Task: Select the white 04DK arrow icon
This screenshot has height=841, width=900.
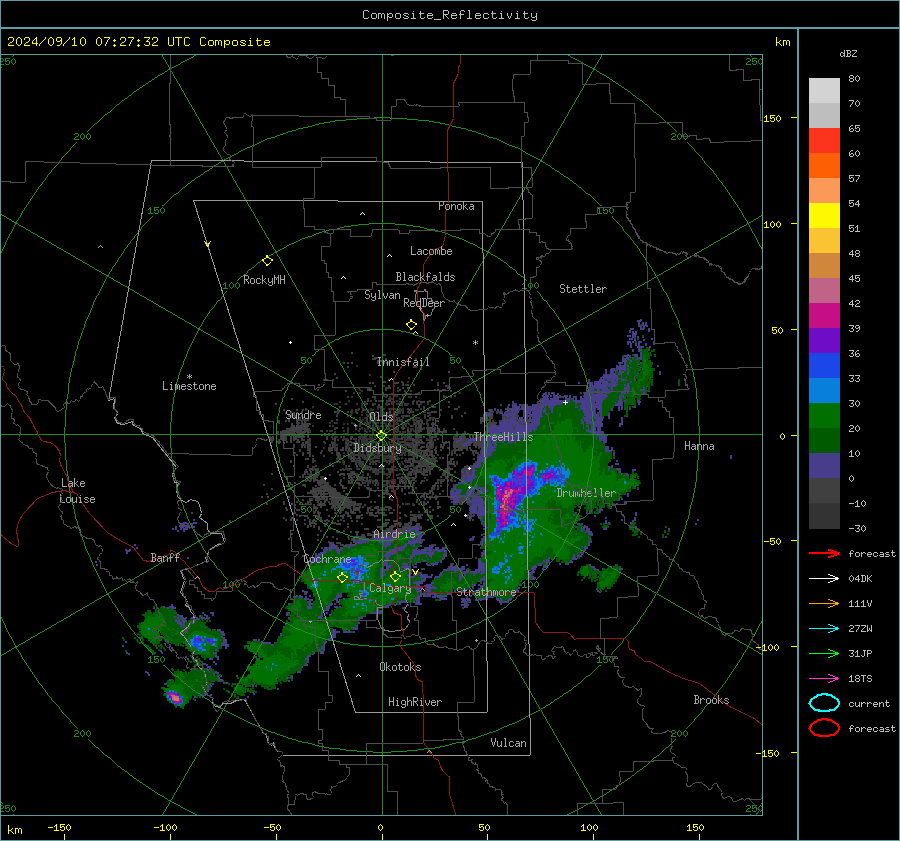Action: click(x=824, y=579)
